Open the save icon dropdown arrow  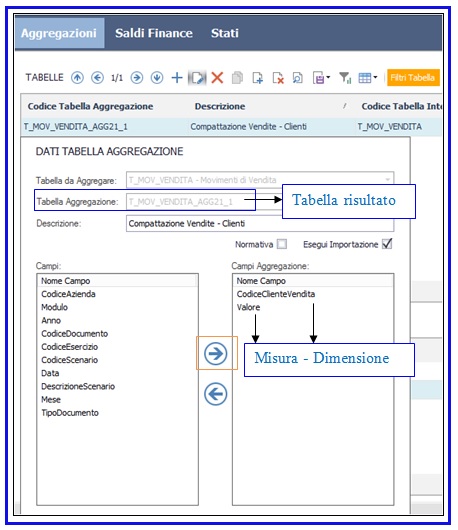(x=328, y=77)
